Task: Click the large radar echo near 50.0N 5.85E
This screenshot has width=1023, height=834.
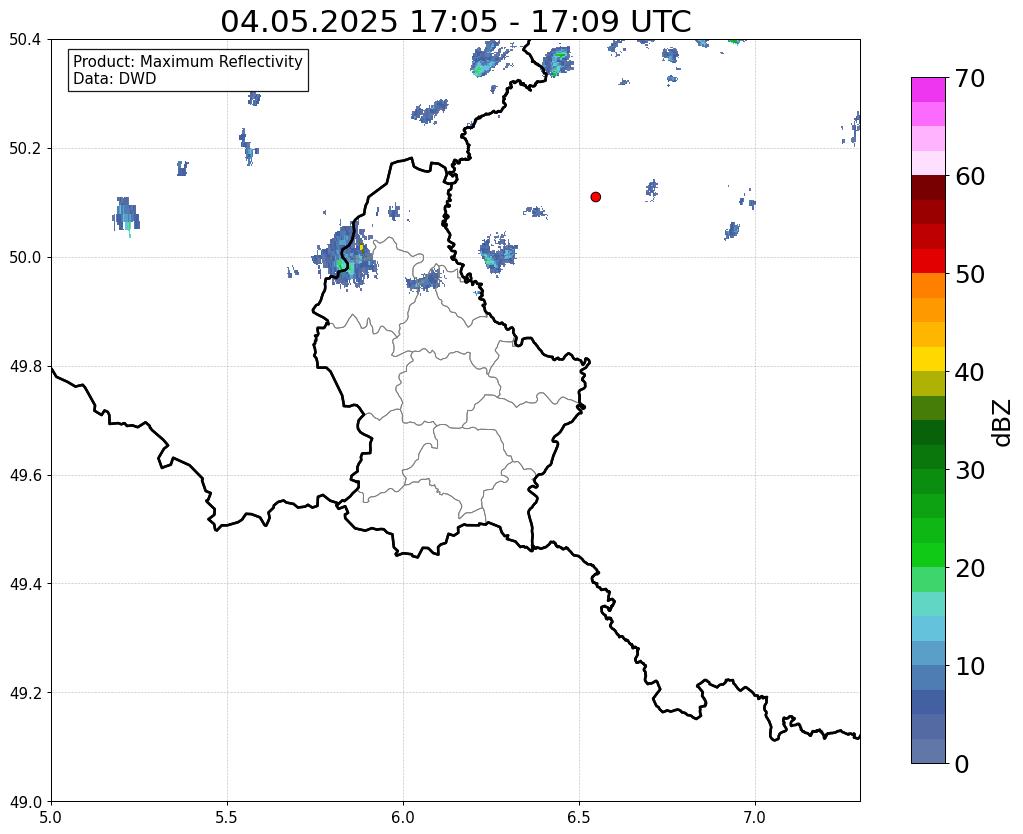Action: click(346, 256)
